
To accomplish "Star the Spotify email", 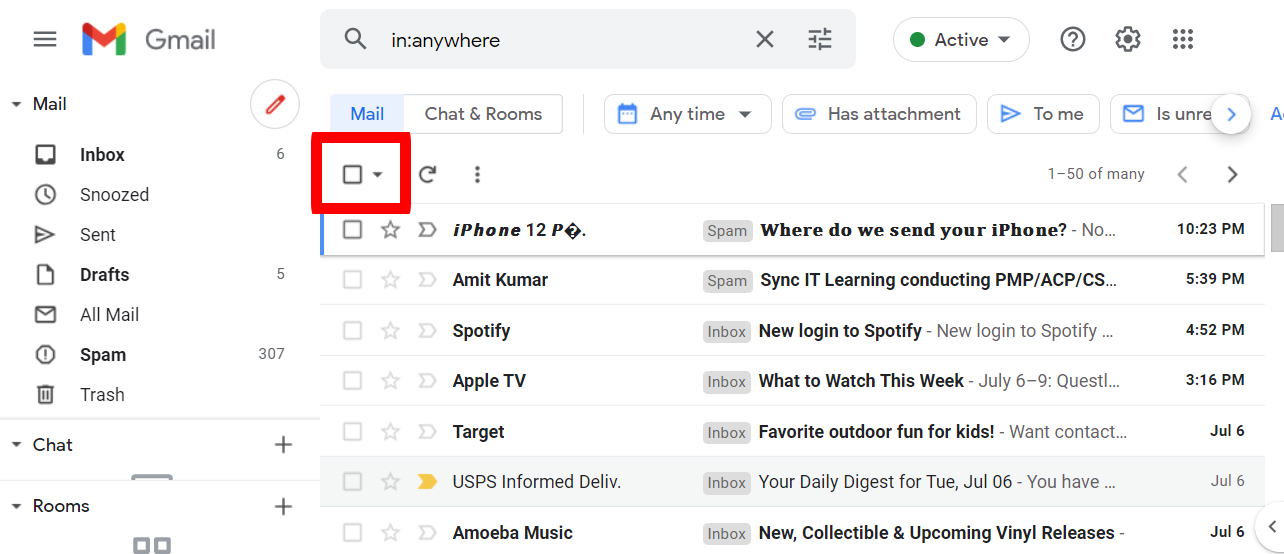I will pos(390,330).
